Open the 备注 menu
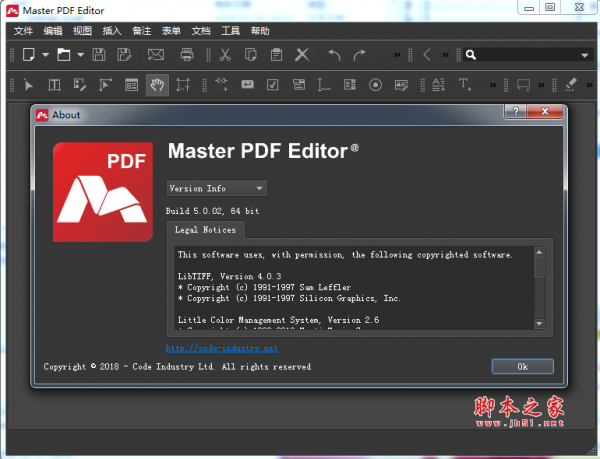This screenshot has width=600, height=459. click(x=142, y=31)
